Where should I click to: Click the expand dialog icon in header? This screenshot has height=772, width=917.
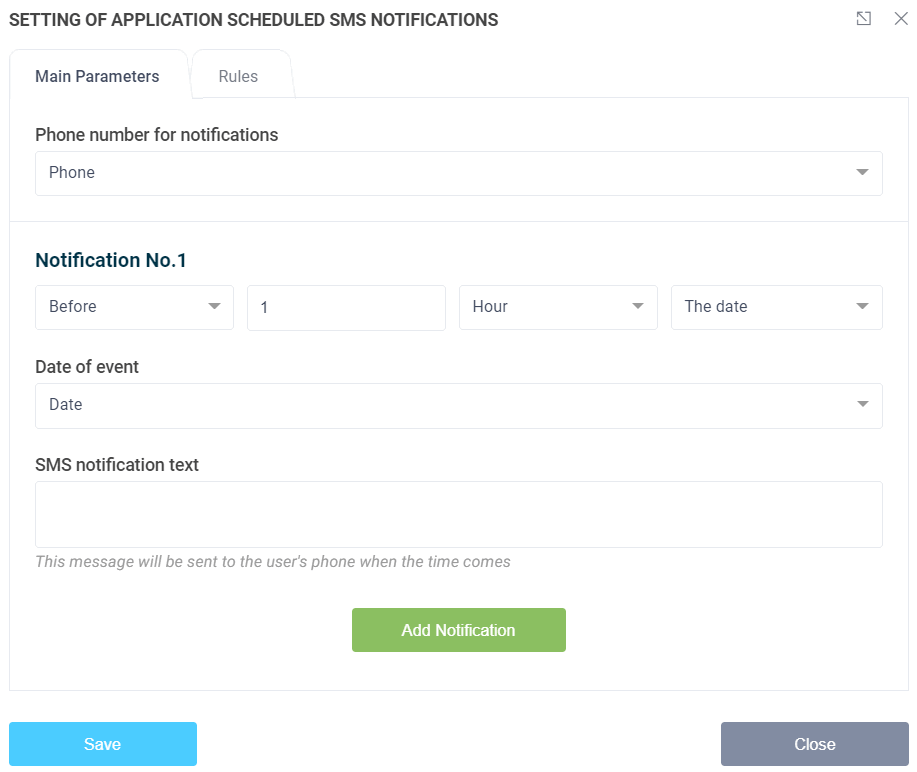pos(864,19)
